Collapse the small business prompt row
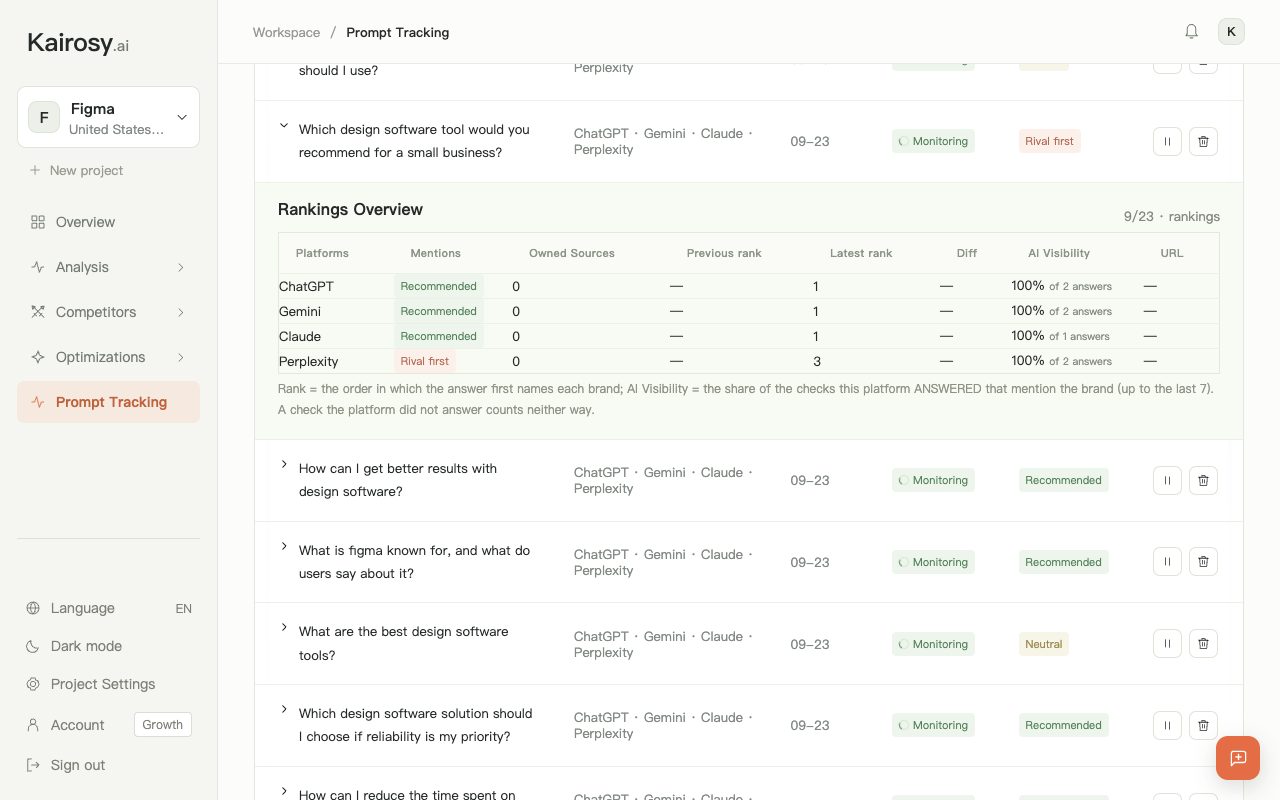The height and width of the screenshot is (800, 1280). coord(284,126)
